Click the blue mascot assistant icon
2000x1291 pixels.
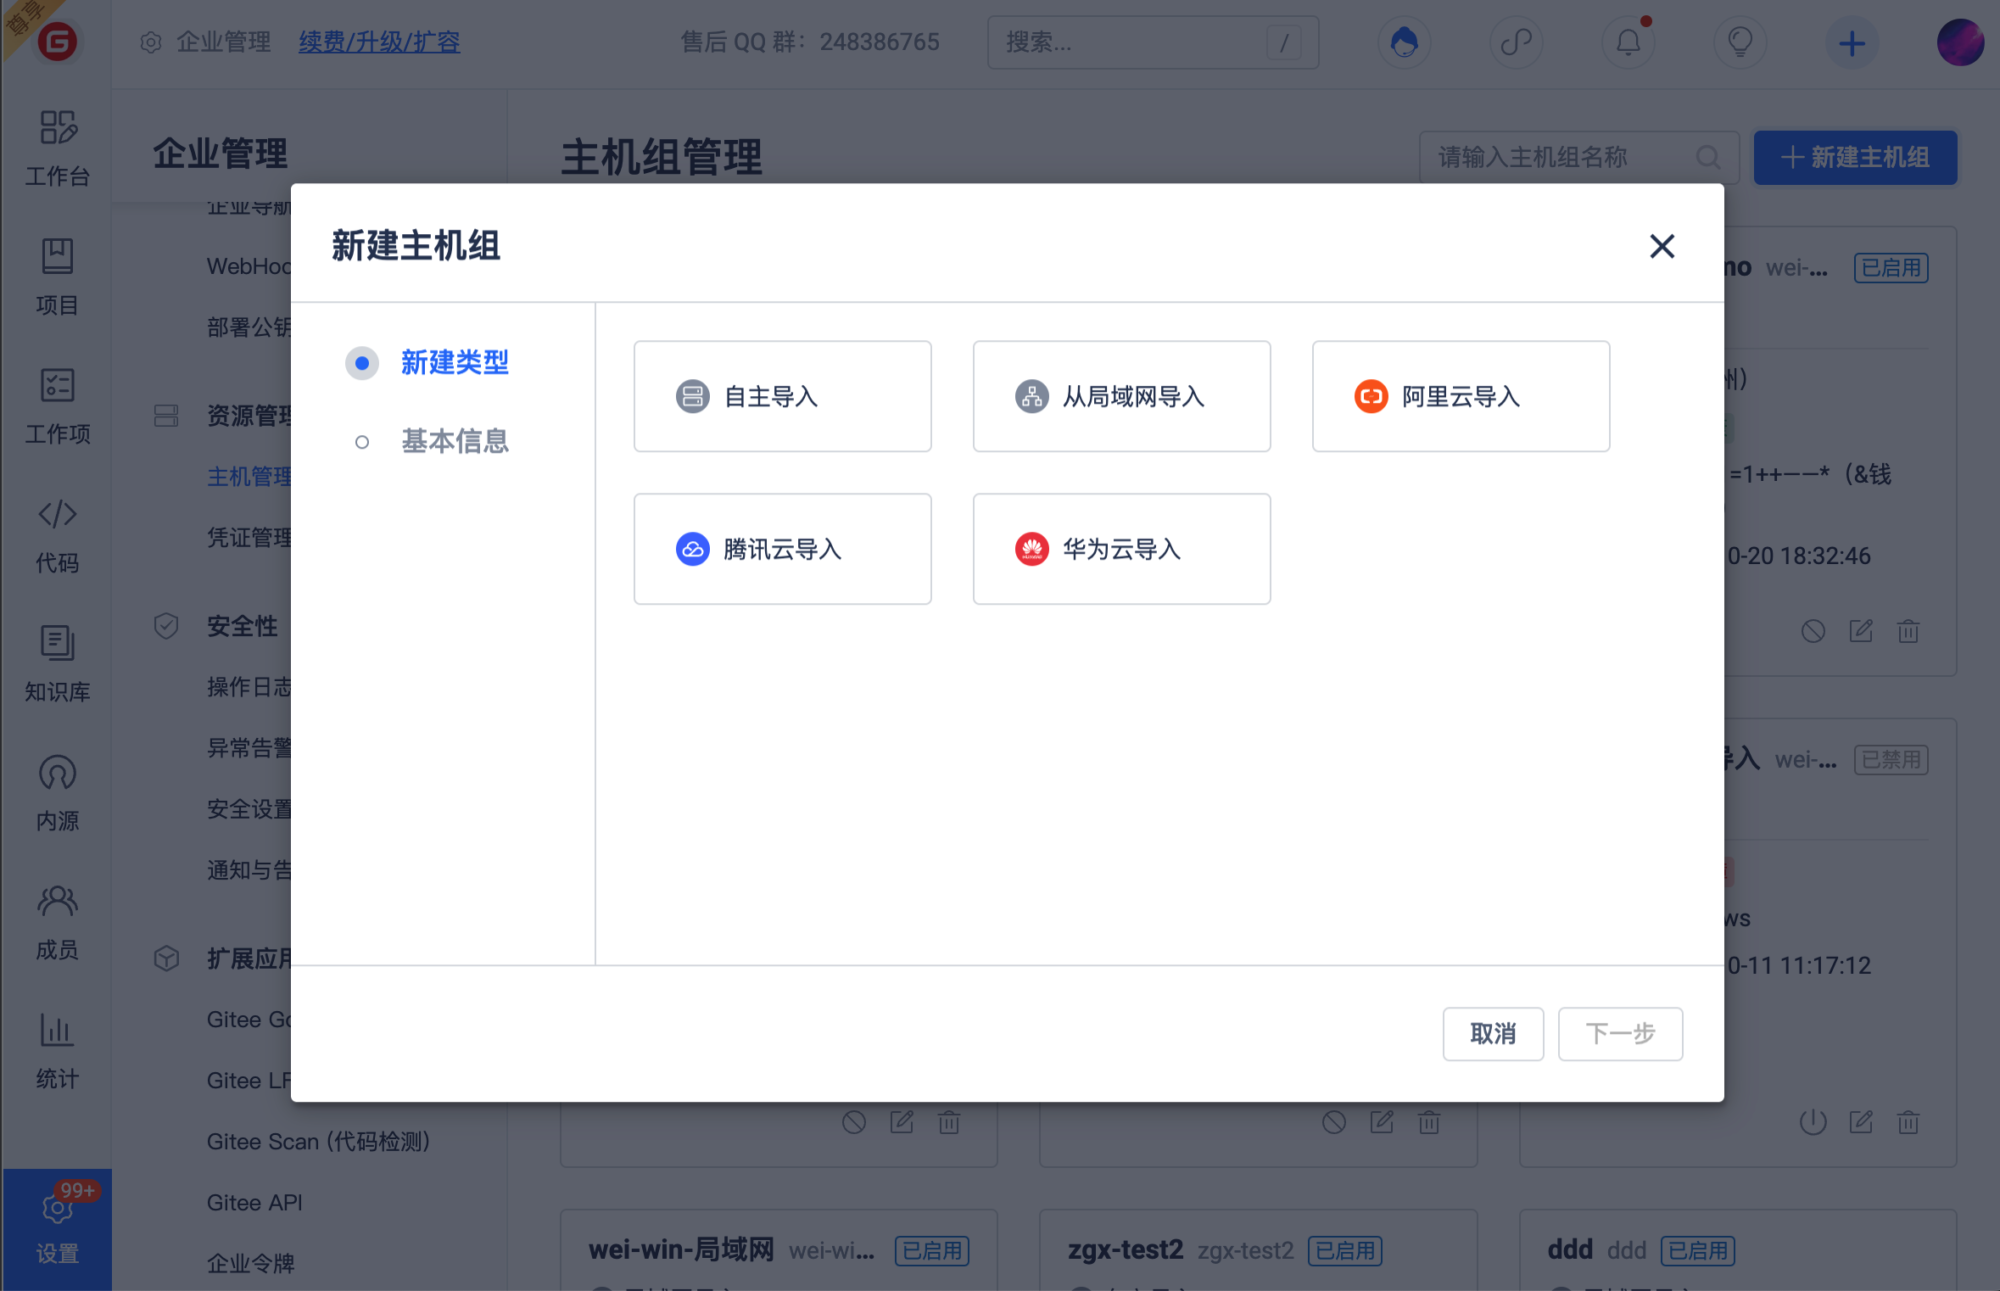pos(1404,43)
